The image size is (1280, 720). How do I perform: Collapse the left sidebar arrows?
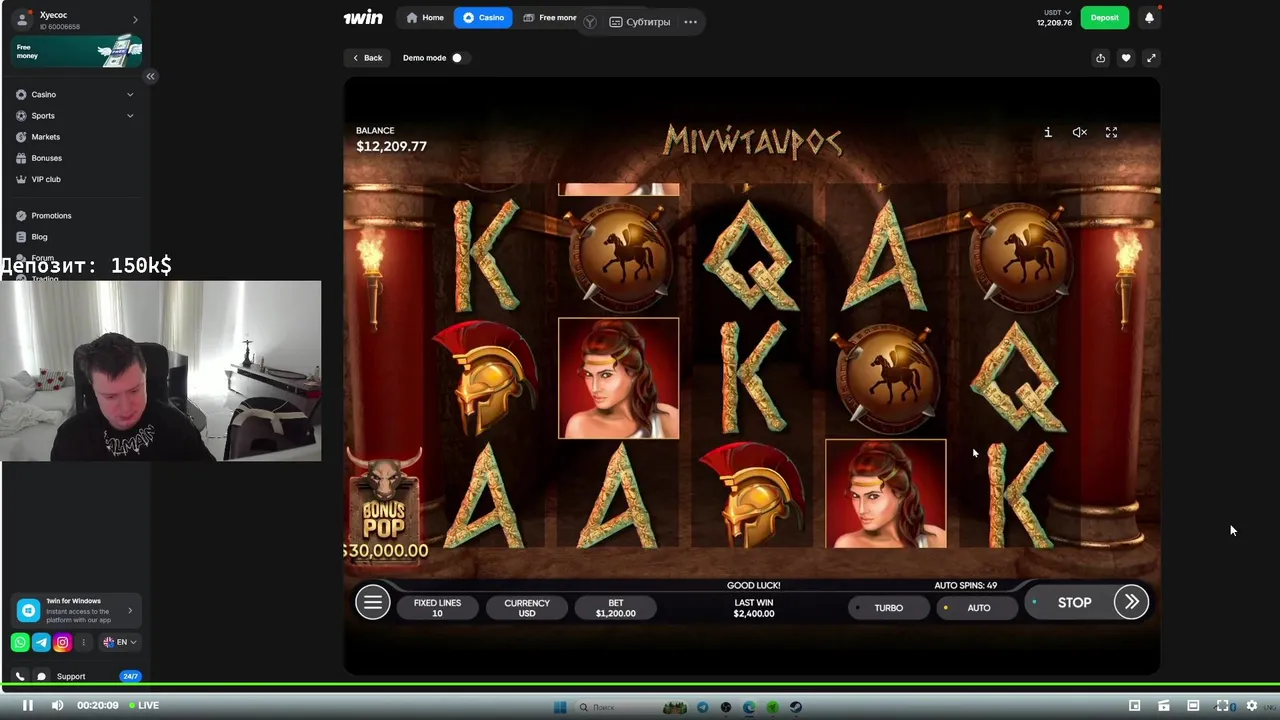point(150,76)
